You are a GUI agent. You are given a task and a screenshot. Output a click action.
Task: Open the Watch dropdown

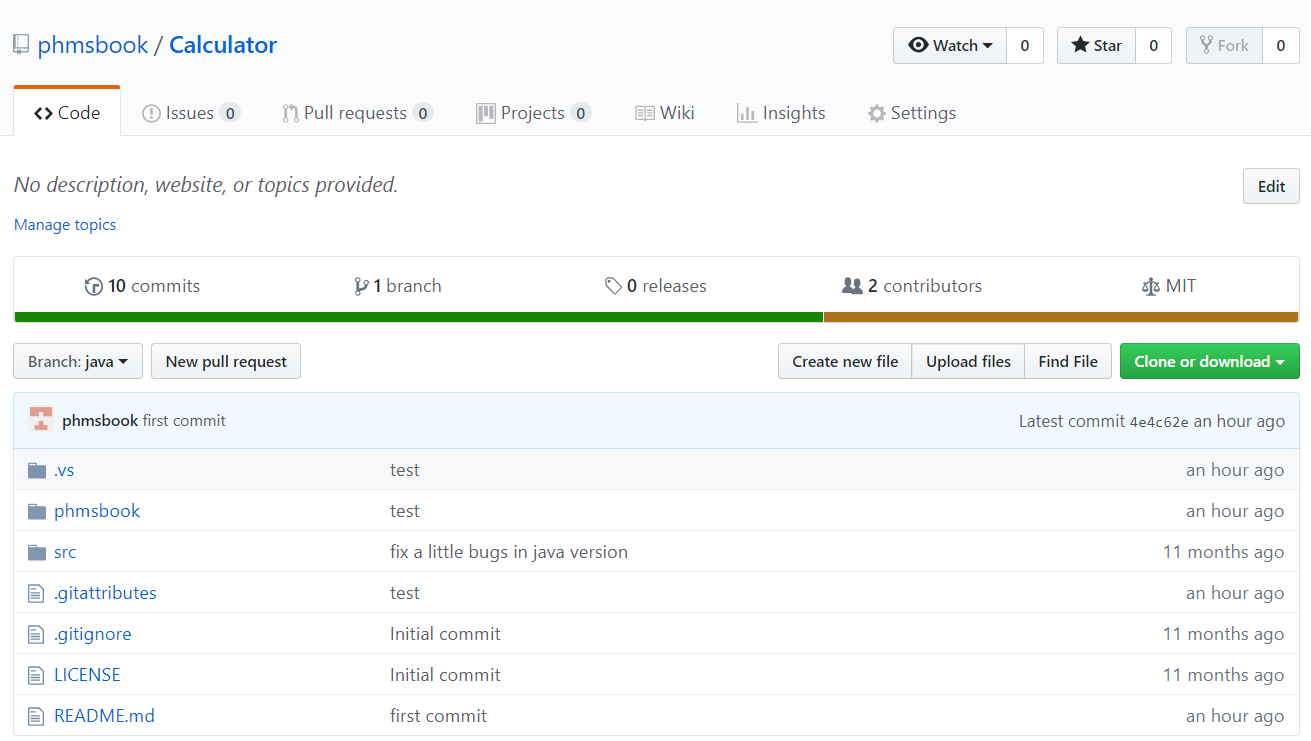click(x=950, y=46)
